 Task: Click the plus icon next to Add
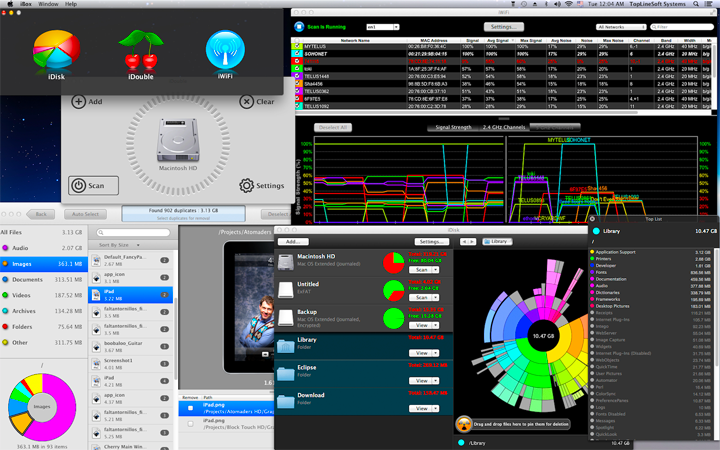(x=79, y=101)
